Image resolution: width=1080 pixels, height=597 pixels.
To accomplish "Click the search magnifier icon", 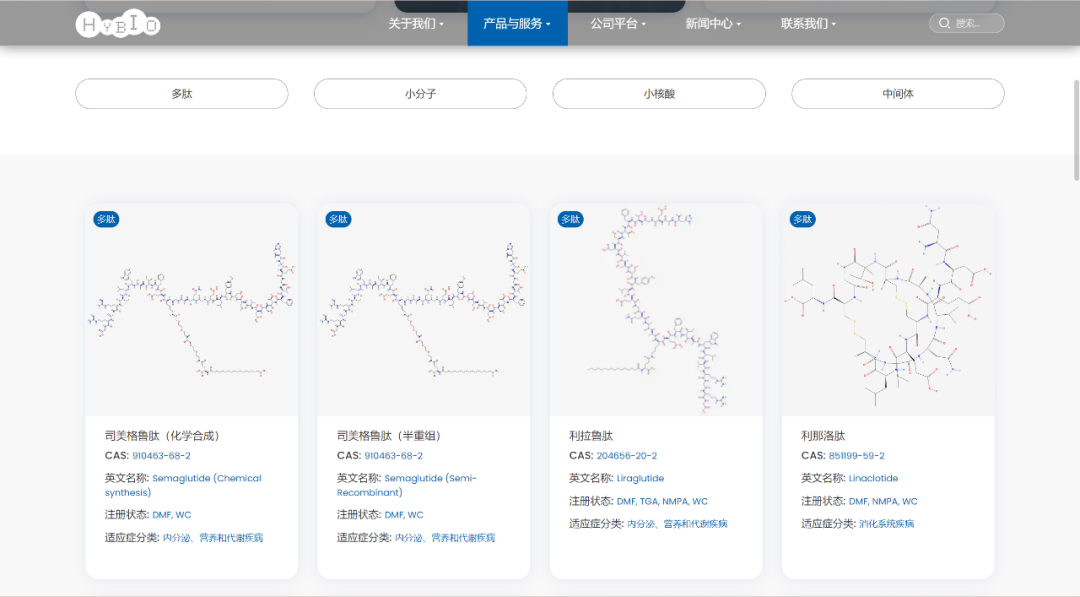I will coord(944,23).
